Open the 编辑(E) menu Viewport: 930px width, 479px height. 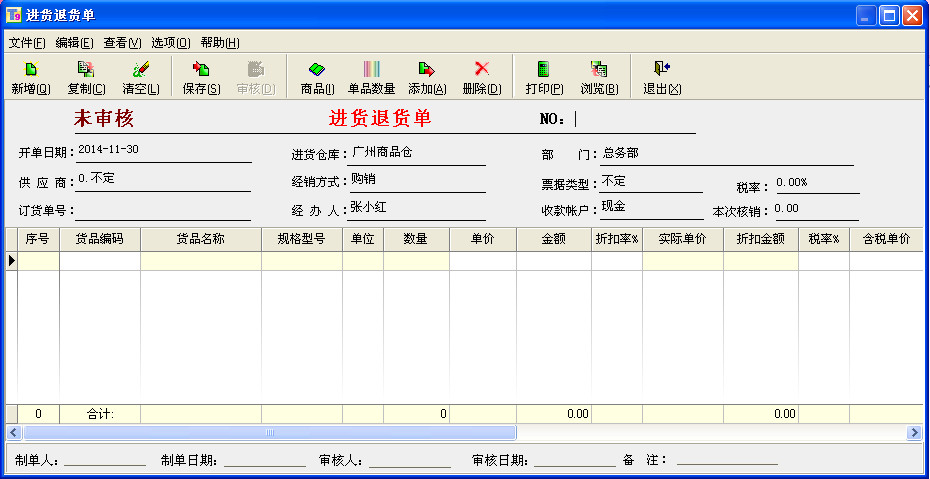pos(75,43)
